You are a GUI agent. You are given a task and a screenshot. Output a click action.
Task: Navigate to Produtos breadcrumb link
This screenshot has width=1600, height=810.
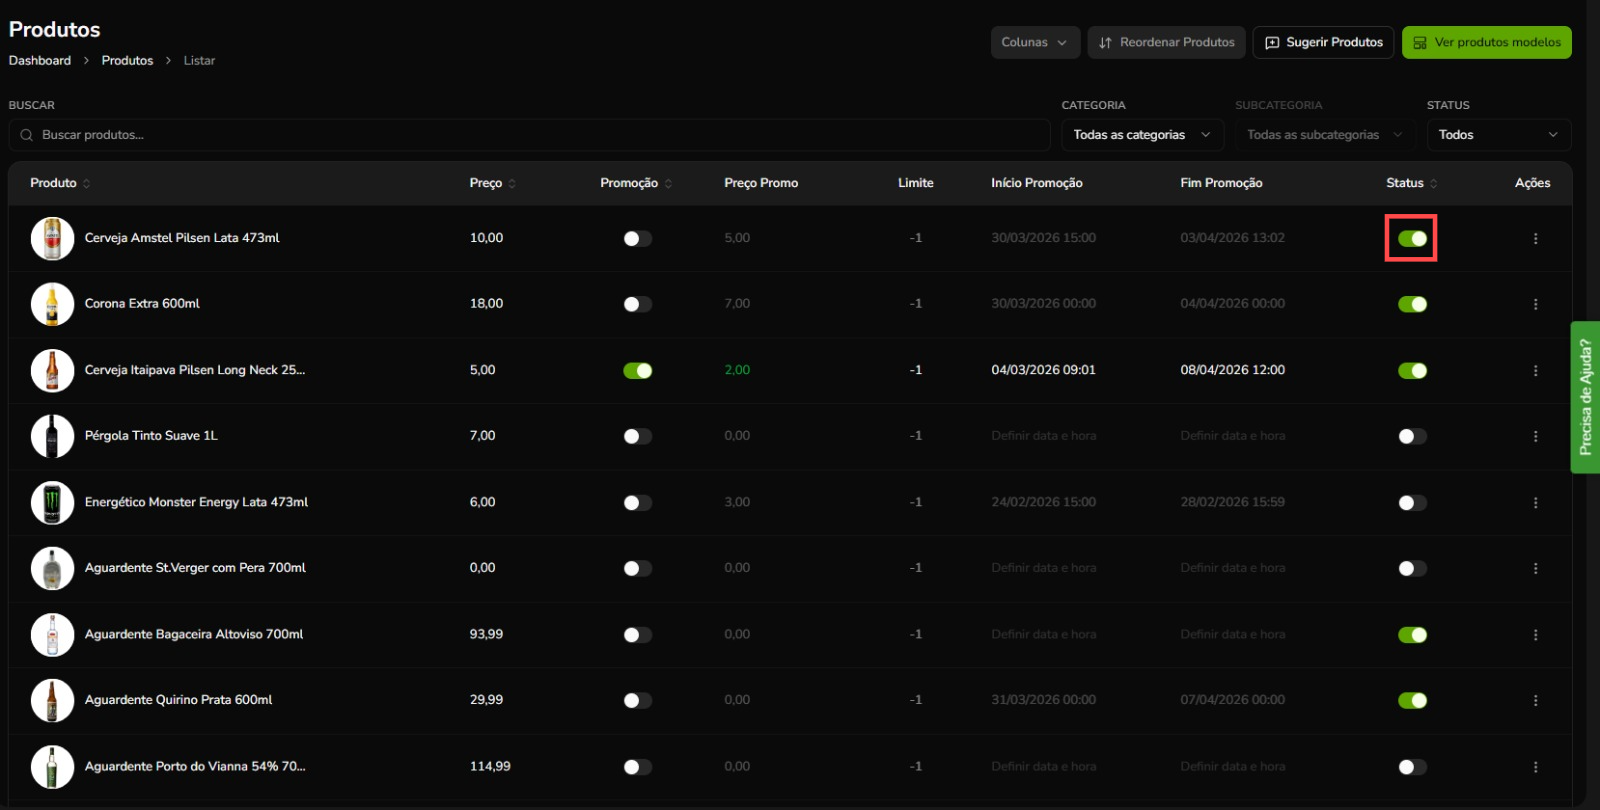127,61
